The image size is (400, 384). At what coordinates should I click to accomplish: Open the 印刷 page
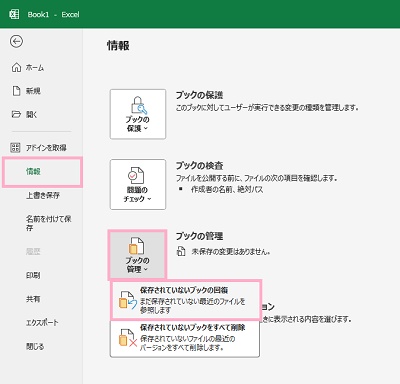coord(33,275)
